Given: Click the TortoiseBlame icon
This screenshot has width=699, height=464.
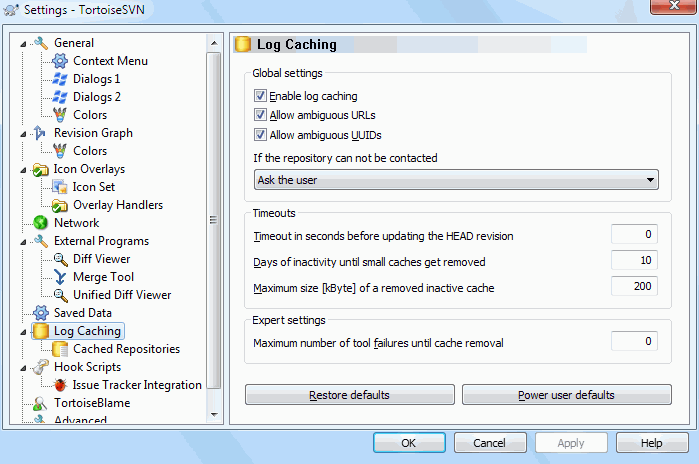Looking at the screenshot, I should (41, 403).
